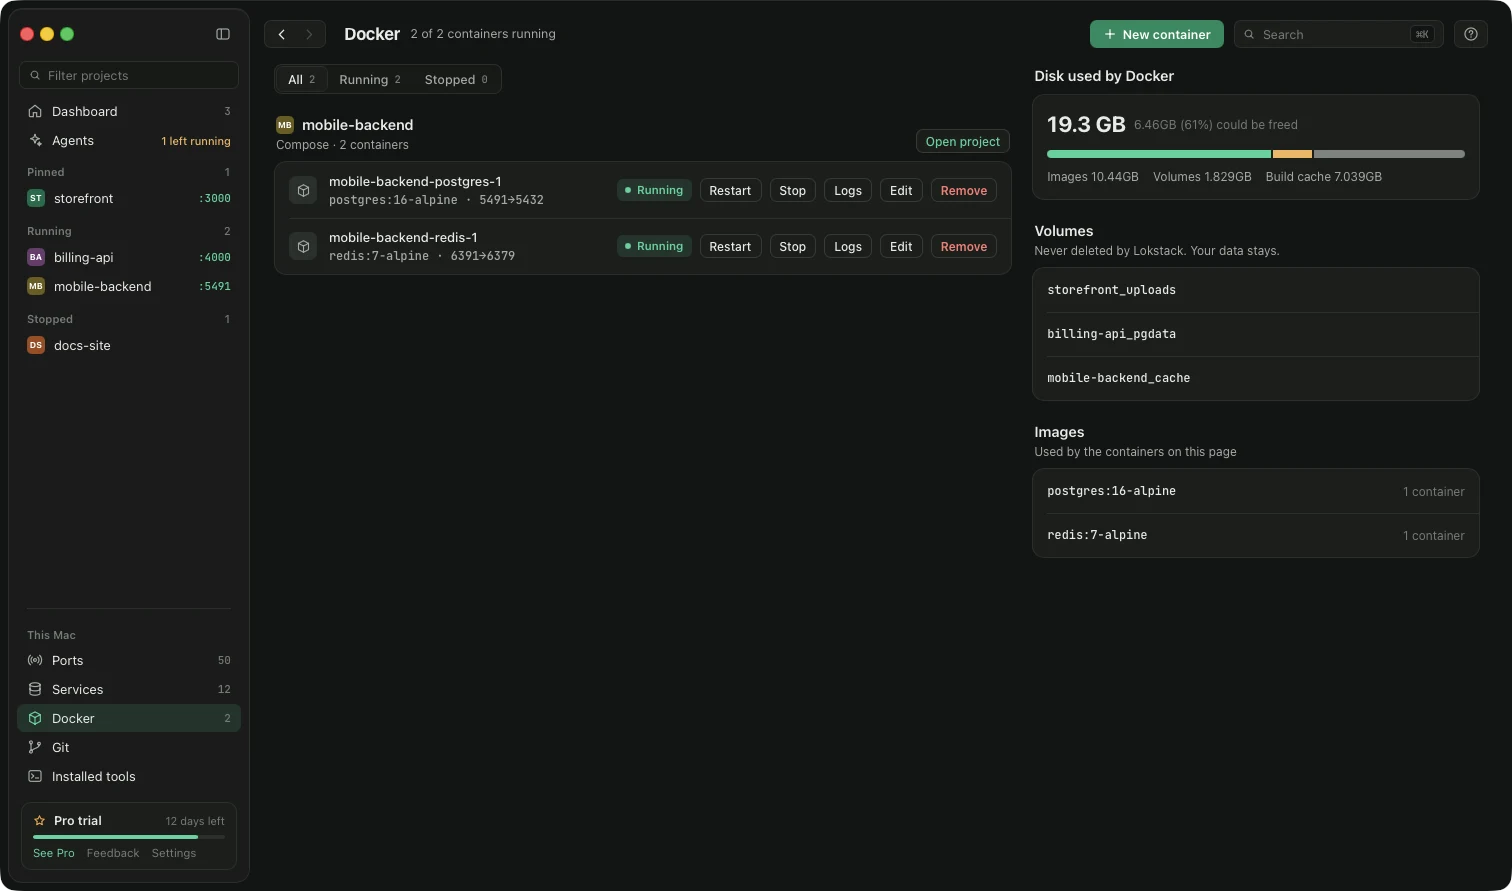Open the Ports page

[x=129, y=660]
